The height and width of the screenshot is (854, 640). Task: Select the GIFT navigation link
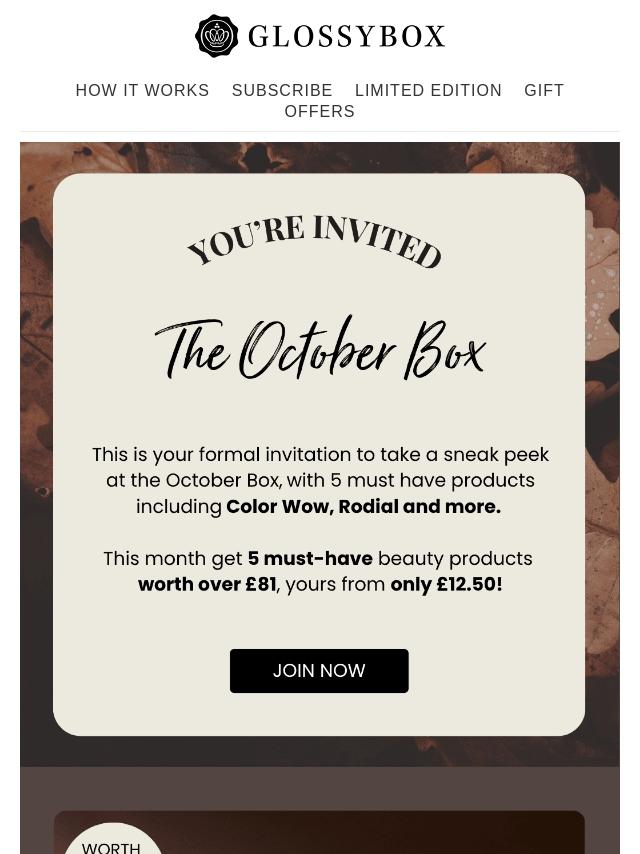point(544,91)
